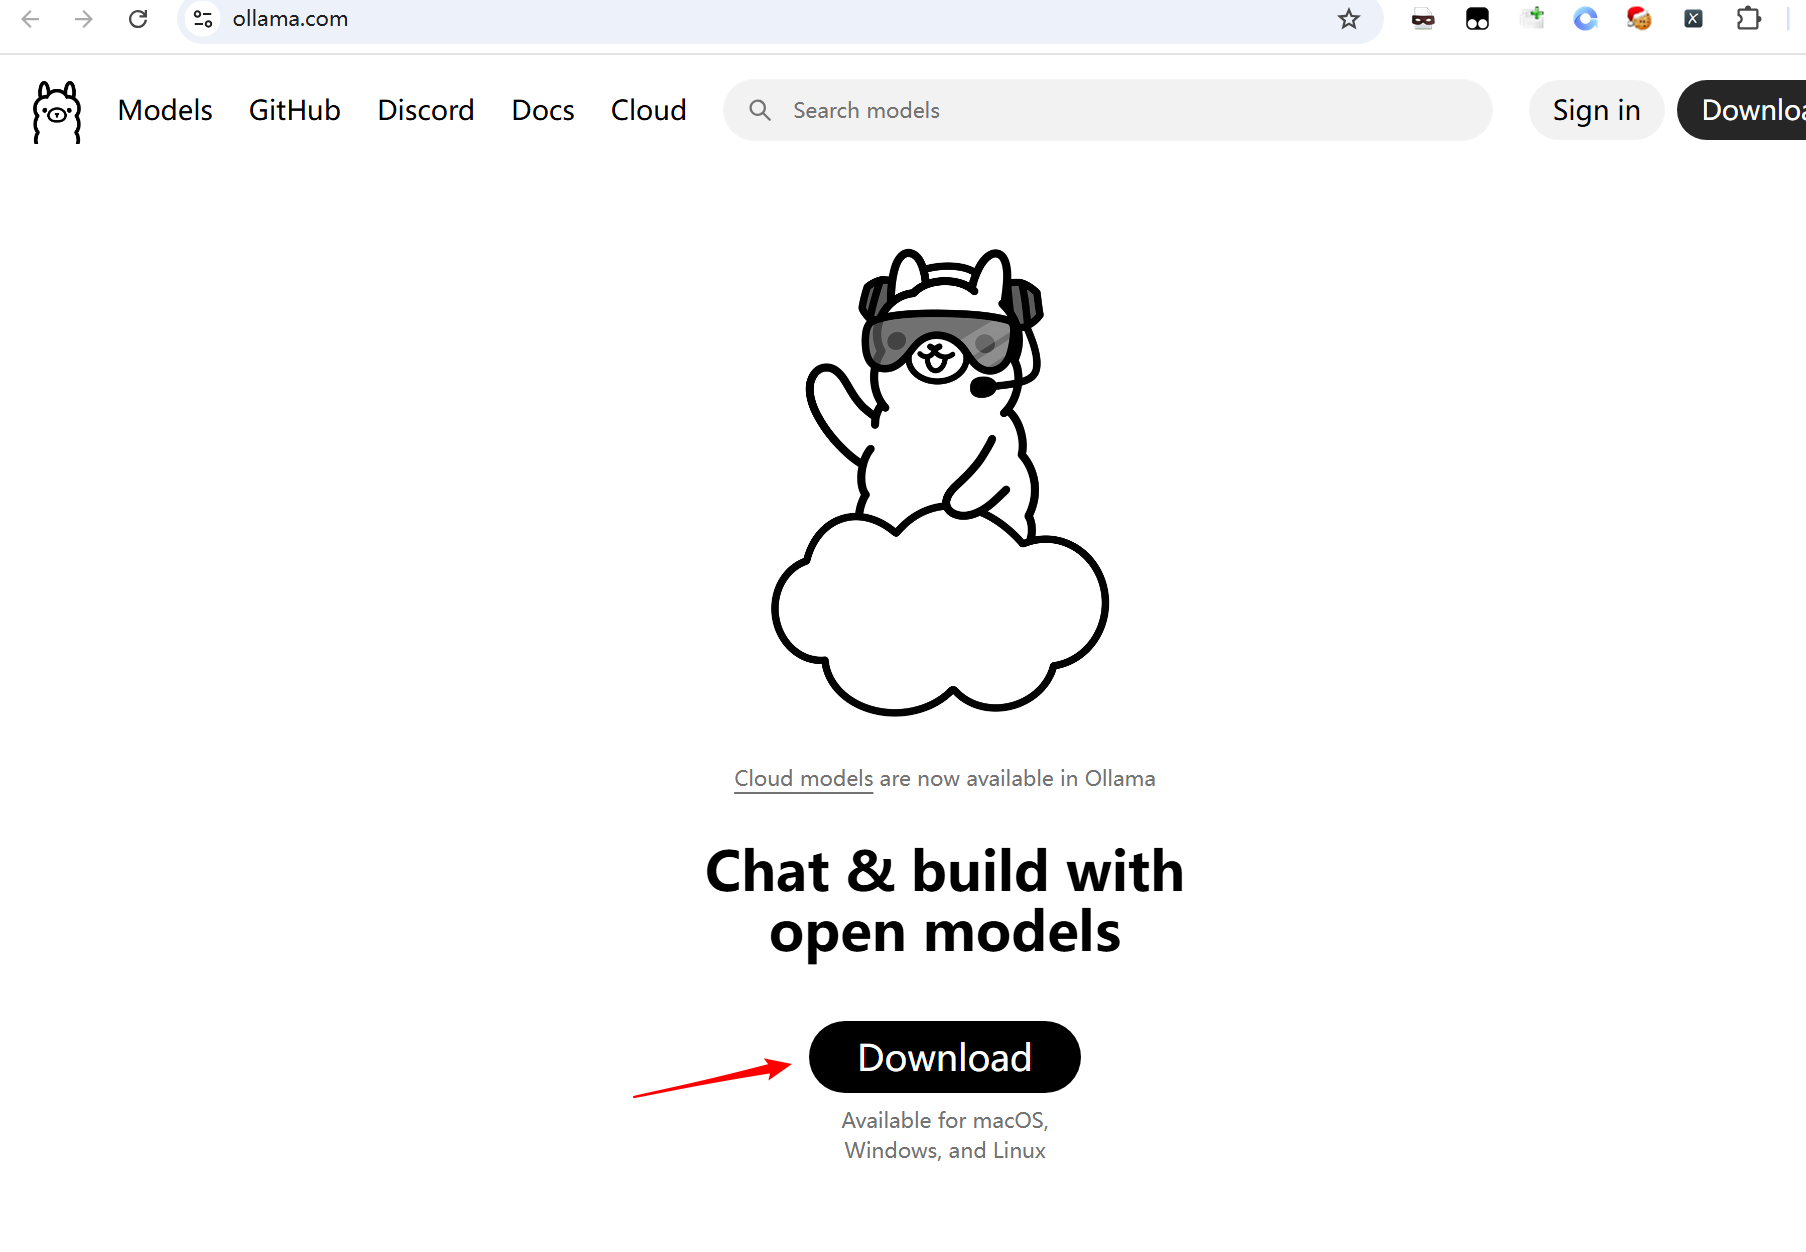This screenshot has width=1806, height=1252.
Task: Follow the "Cloud models" link
Action: click(x=803, y=778)
